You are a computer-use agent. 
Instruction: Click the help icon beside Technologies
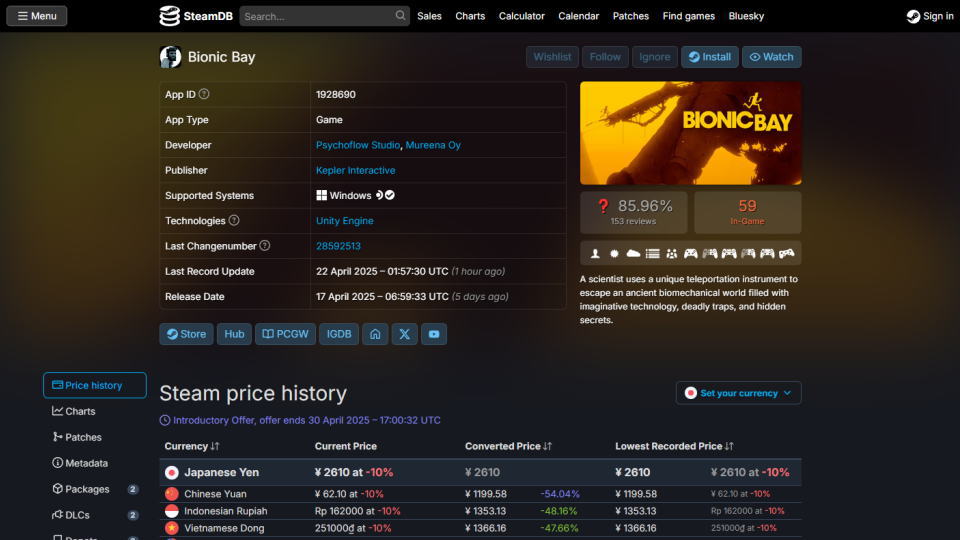(x=234, y=220)
